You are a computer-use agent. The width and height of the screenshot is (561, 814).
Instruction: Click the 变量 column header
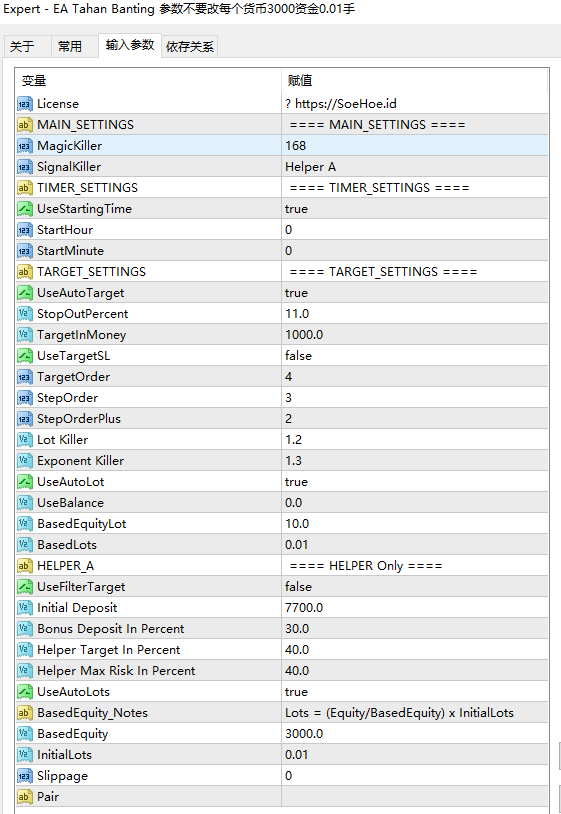[148, 80]
